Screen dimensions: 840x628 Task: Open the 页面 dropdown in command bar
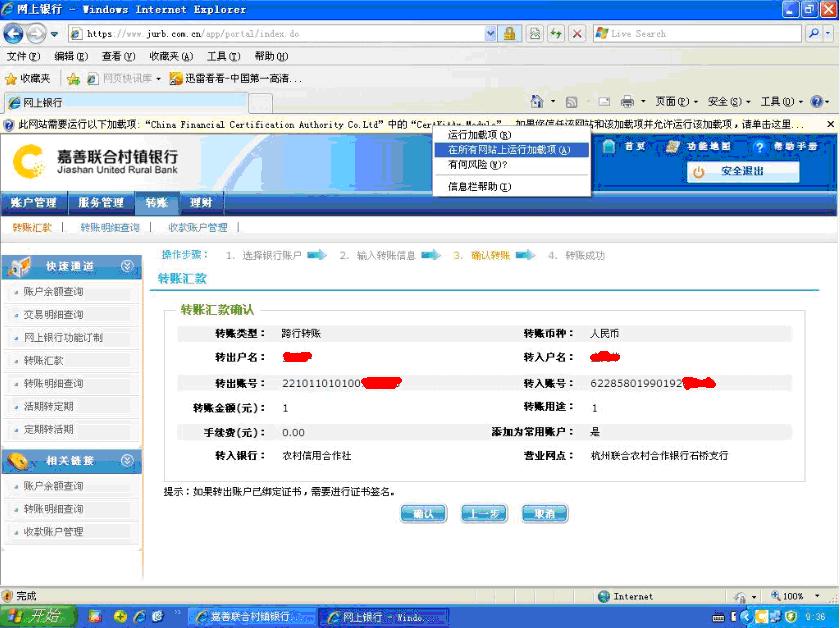tap(676, 102)
